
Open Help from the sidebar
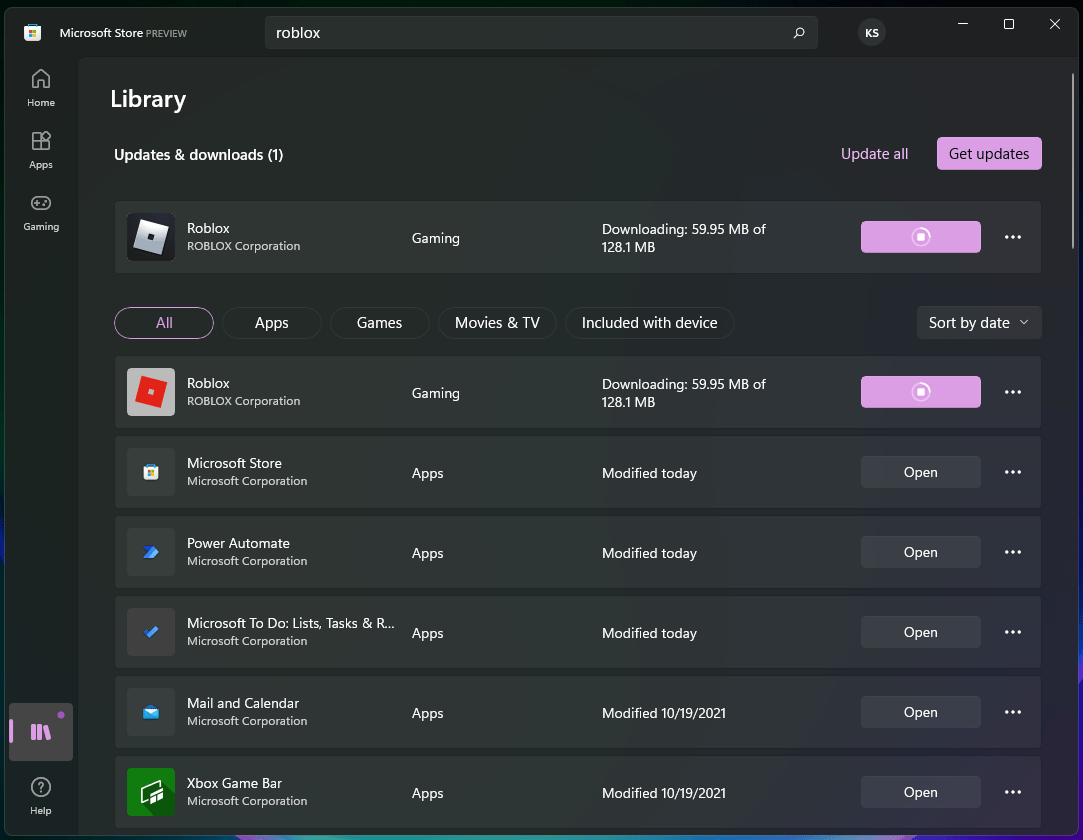pos(41,795)
